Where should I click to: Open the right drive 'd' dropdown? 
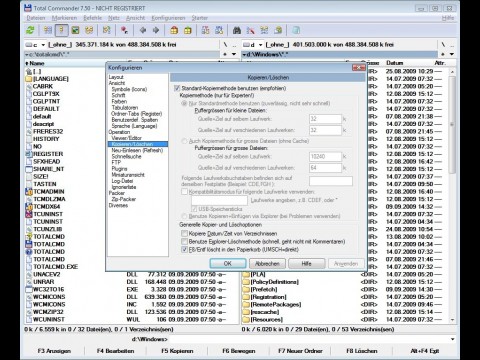[260, 45]
